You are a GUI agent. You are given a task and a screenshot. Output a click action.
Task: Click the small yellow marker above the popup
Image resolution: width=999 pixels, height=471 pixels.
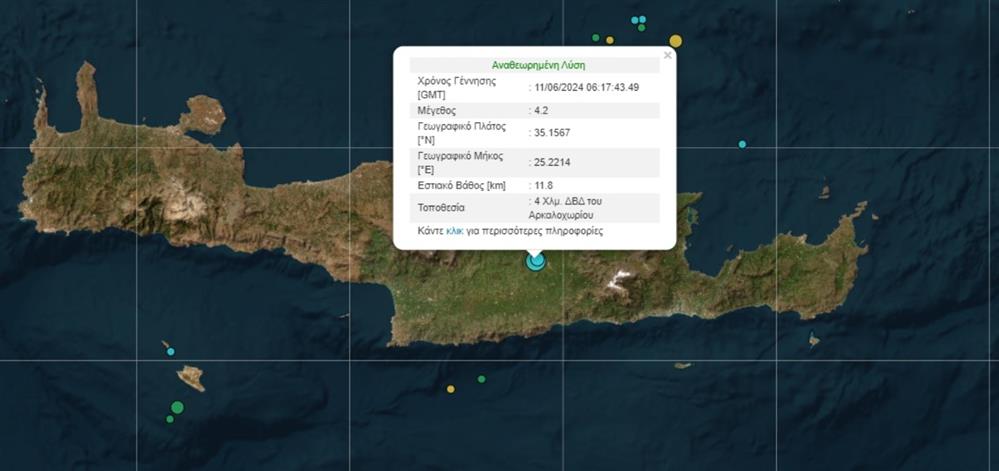610,40
